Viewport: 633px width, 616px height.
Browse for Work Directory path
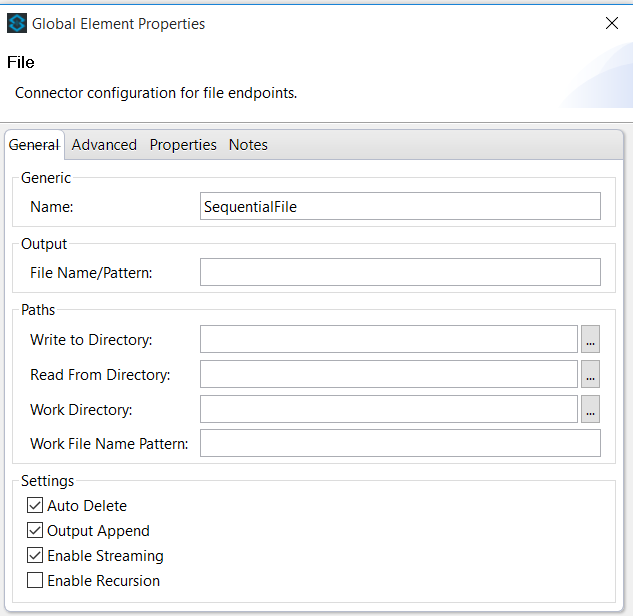pos(590,409)
